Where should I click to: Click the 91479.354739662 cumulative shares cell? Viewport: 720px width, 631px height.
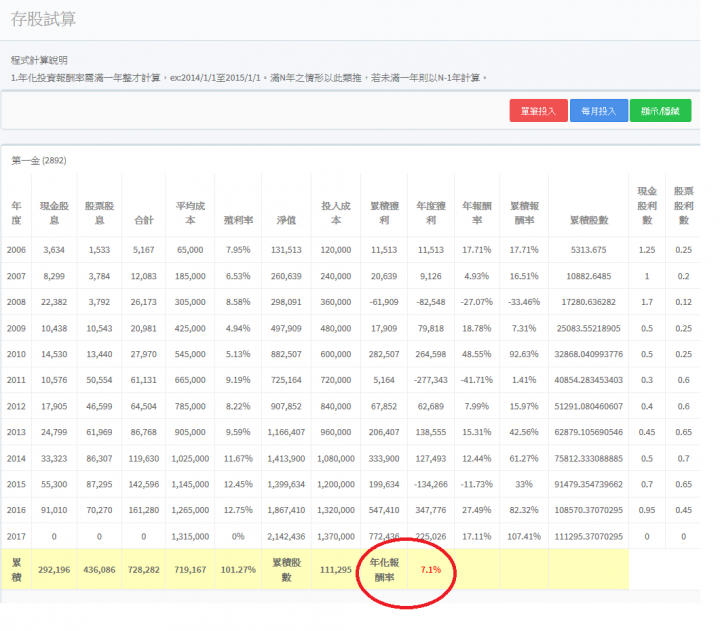pyautogui.click(x=589, y=484)
